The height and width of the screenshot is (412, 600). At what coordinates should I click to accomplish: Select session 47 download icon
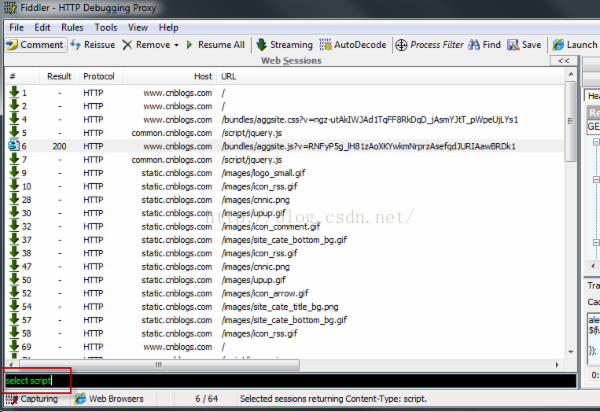point(14,267)
